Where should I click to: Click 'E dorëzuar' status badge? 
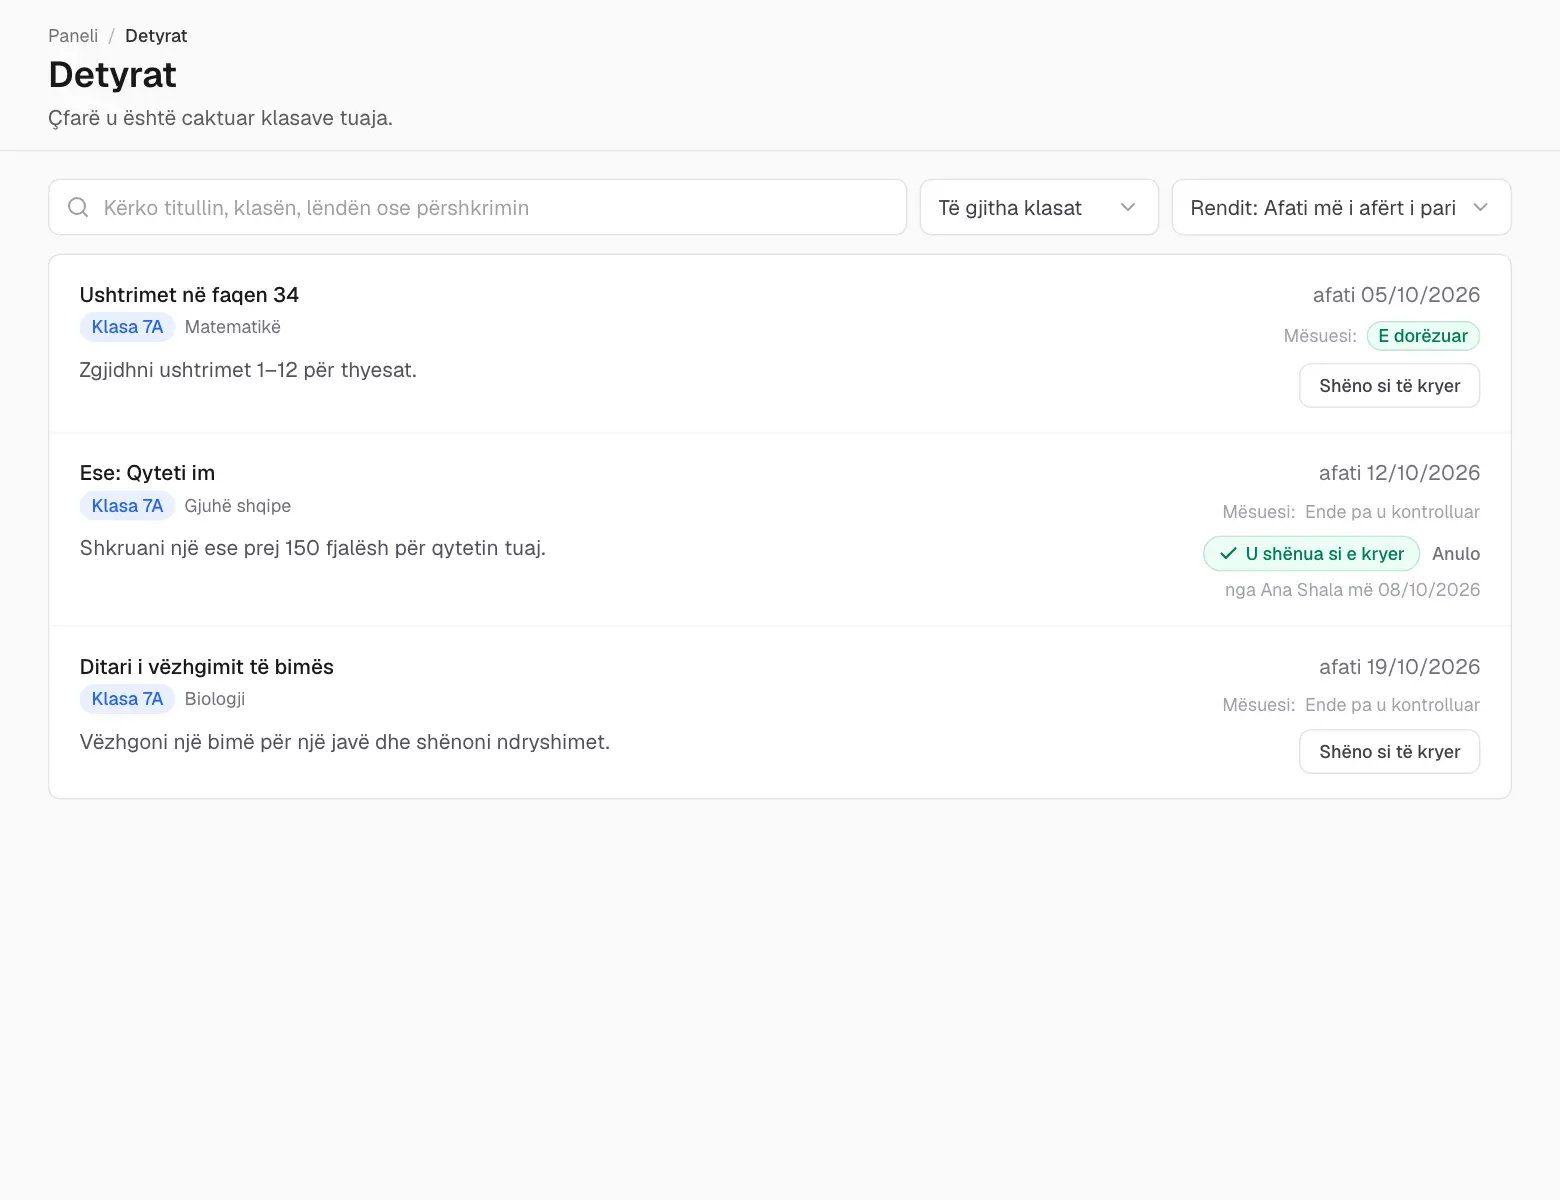click(x=1423, y=336)
